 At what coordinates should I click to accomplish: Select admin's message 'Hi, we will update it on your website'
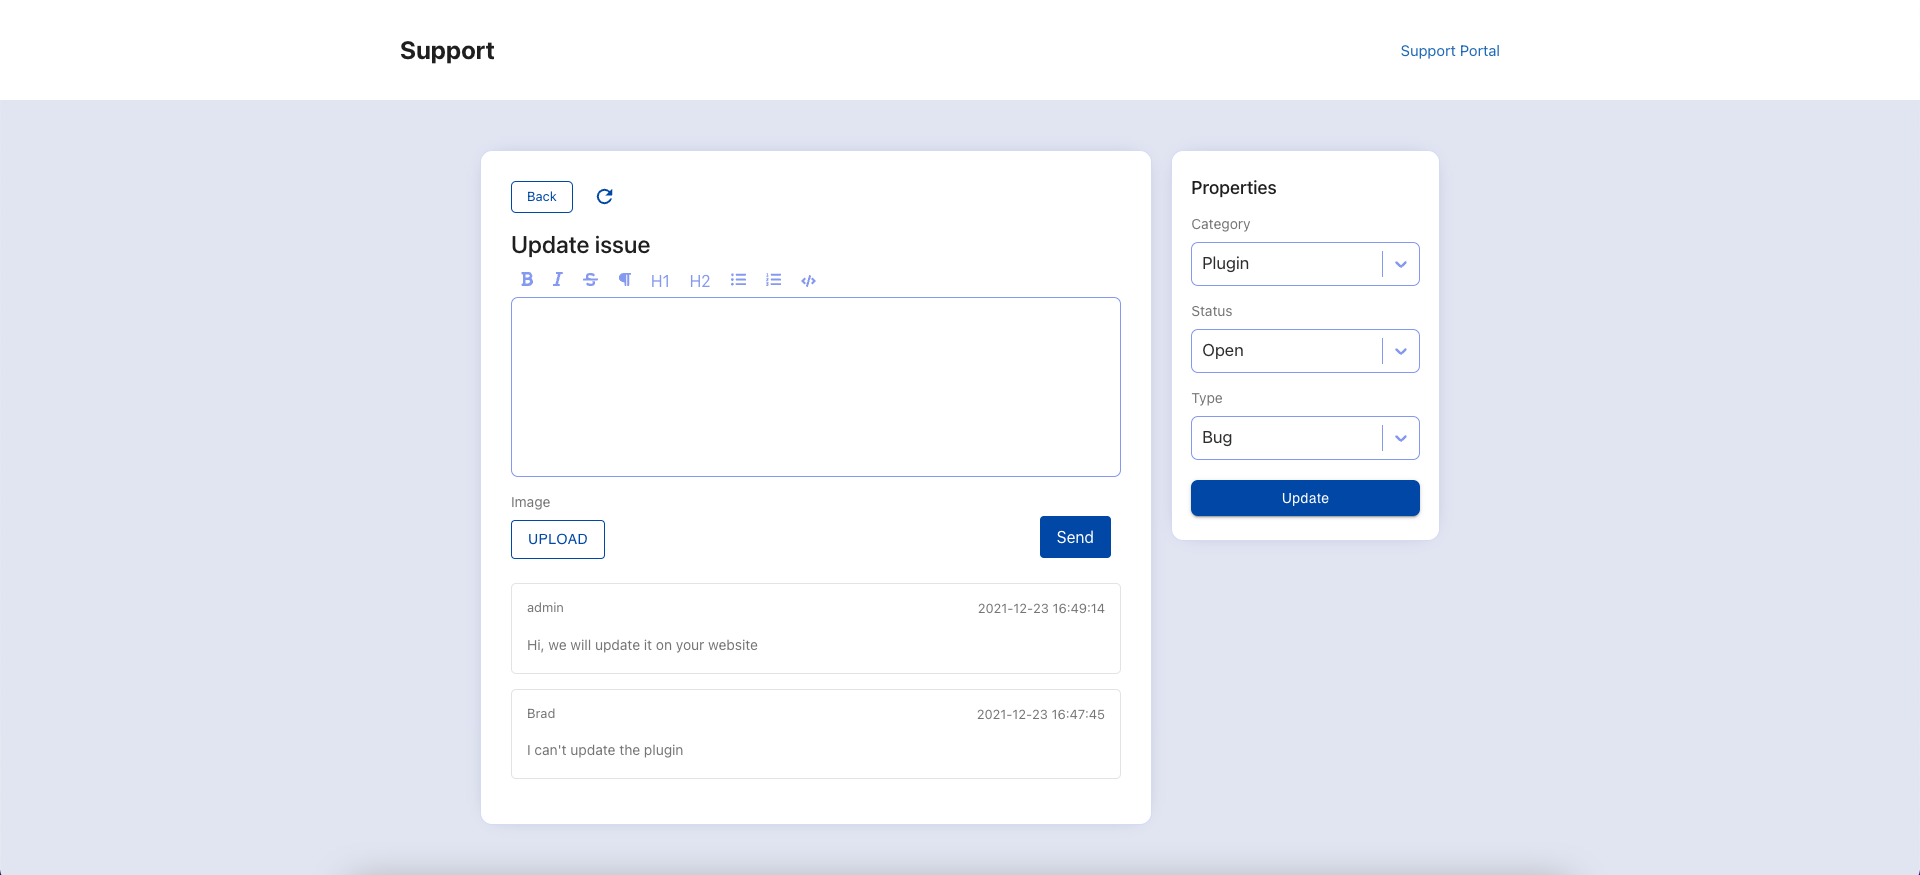point(642,645)
